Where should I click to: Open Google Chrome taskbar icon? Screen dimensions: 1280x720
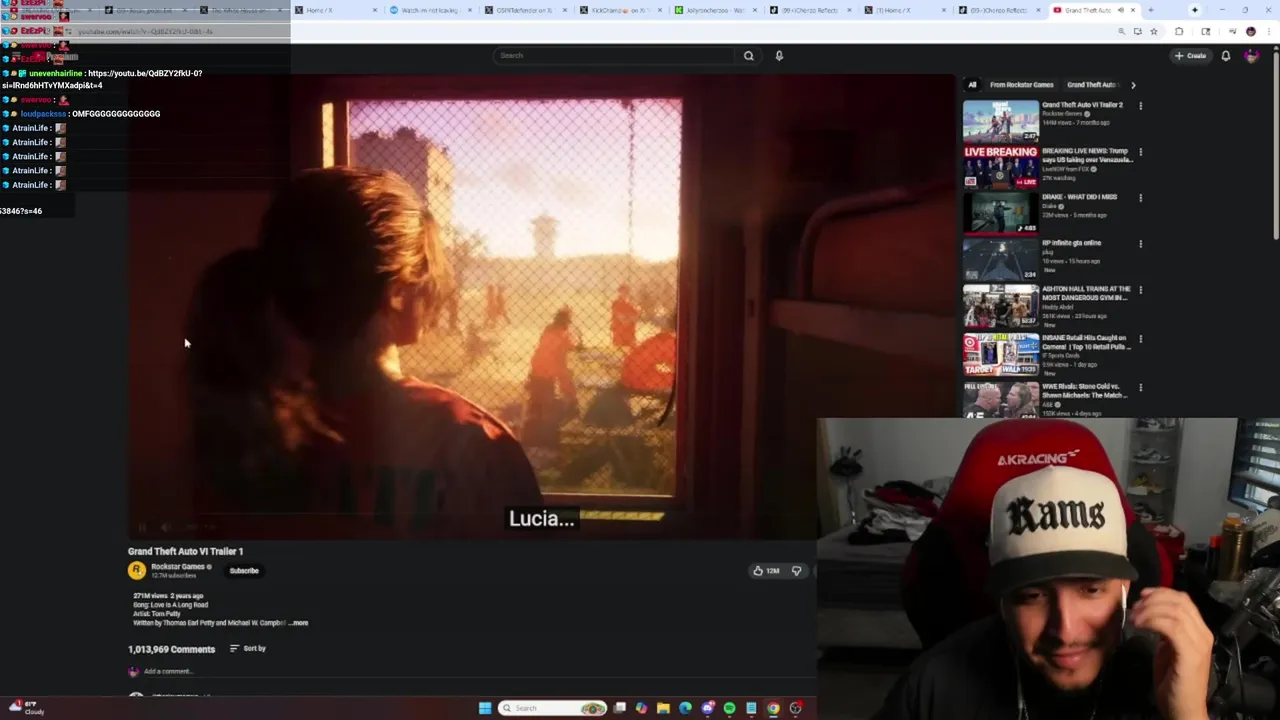773,708
